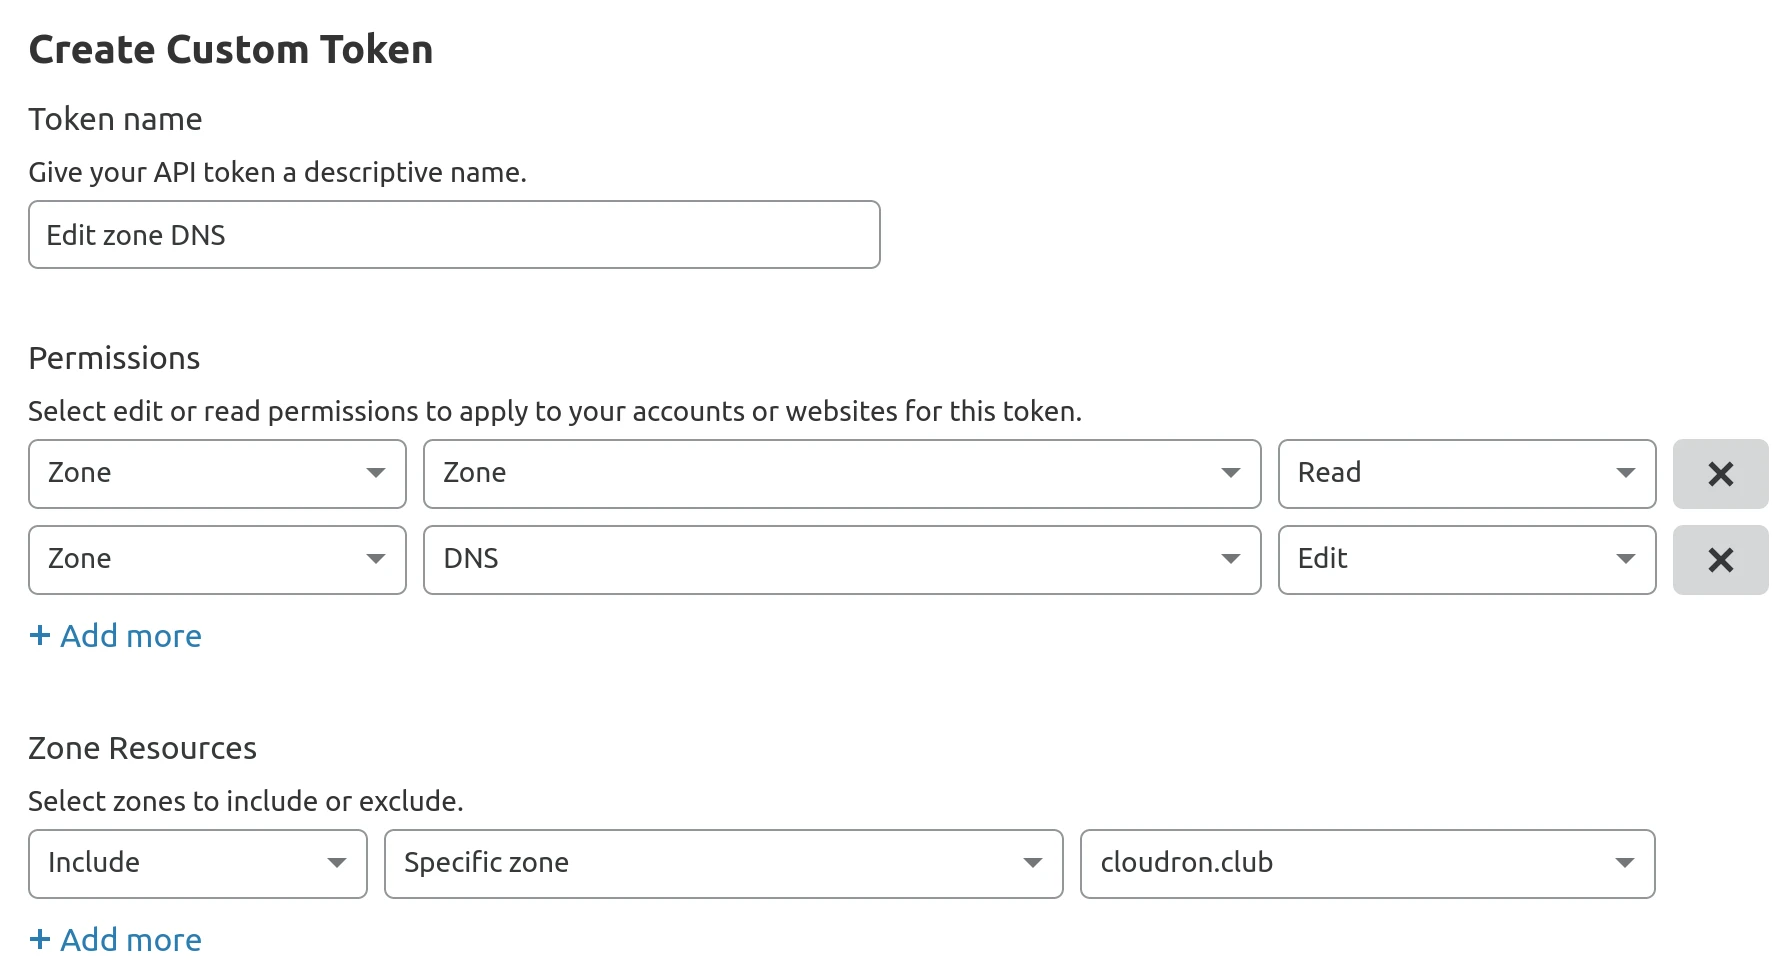The image size is (1786, 976).
Task: Open the second row Zone scope dropdown
Action: pyautogui.click(x=217, y=560)
